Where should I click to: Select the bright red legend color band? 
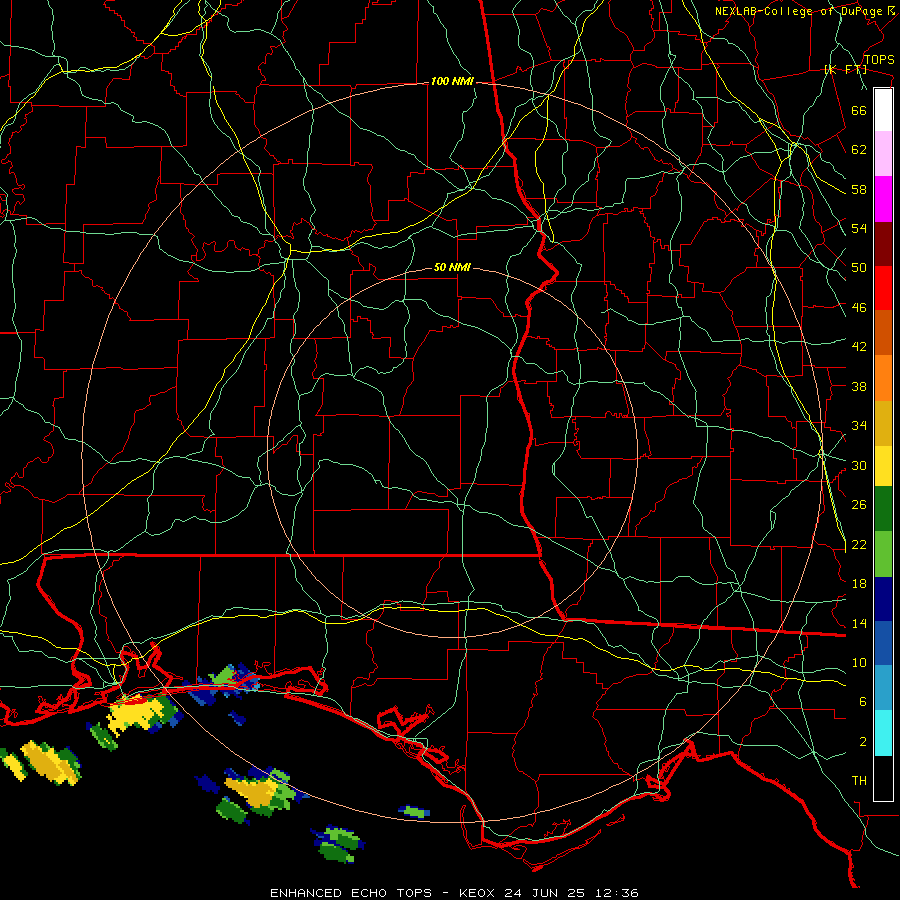pyautogui.click(x=883, y=288)
